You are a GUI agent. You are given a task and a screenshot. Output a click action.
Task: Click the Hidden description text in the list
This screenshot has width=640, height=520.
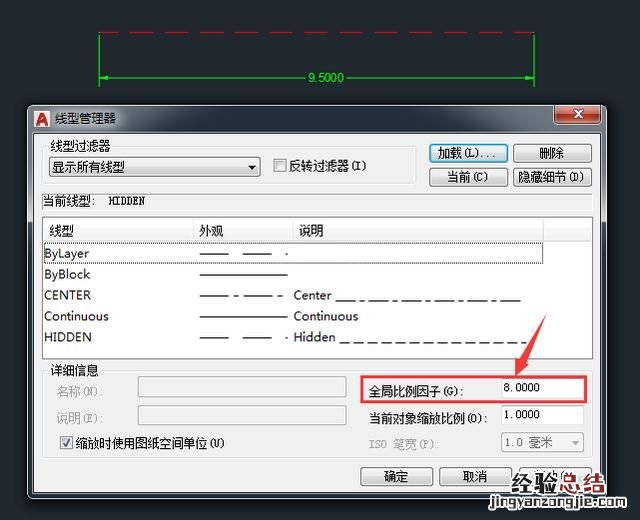(x=314, y=337)
